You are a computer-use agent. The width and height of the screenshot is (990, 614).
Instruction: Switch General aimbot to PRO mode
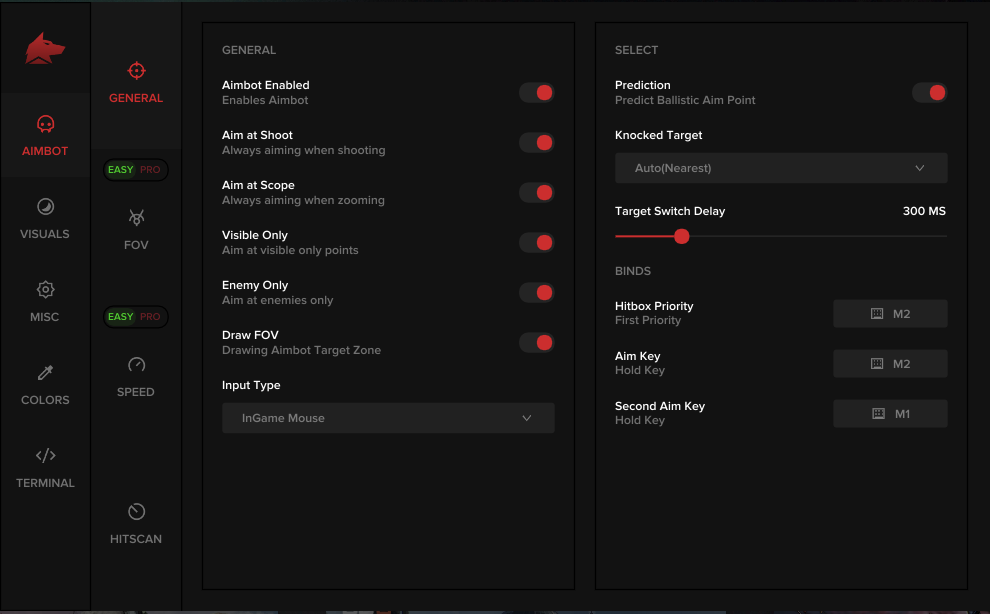click(x=152, y=169)
